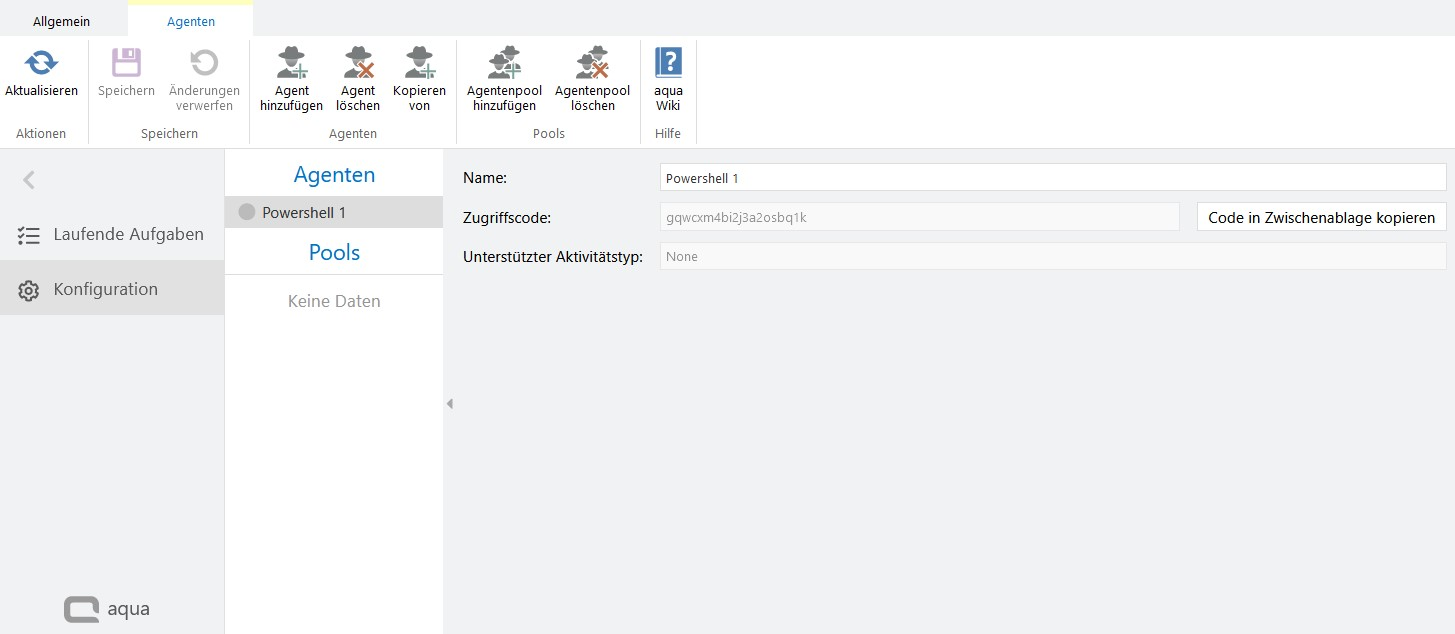Collapse sidebar with the back chevron
The image size is (1455, 634).
click(29, 180)
